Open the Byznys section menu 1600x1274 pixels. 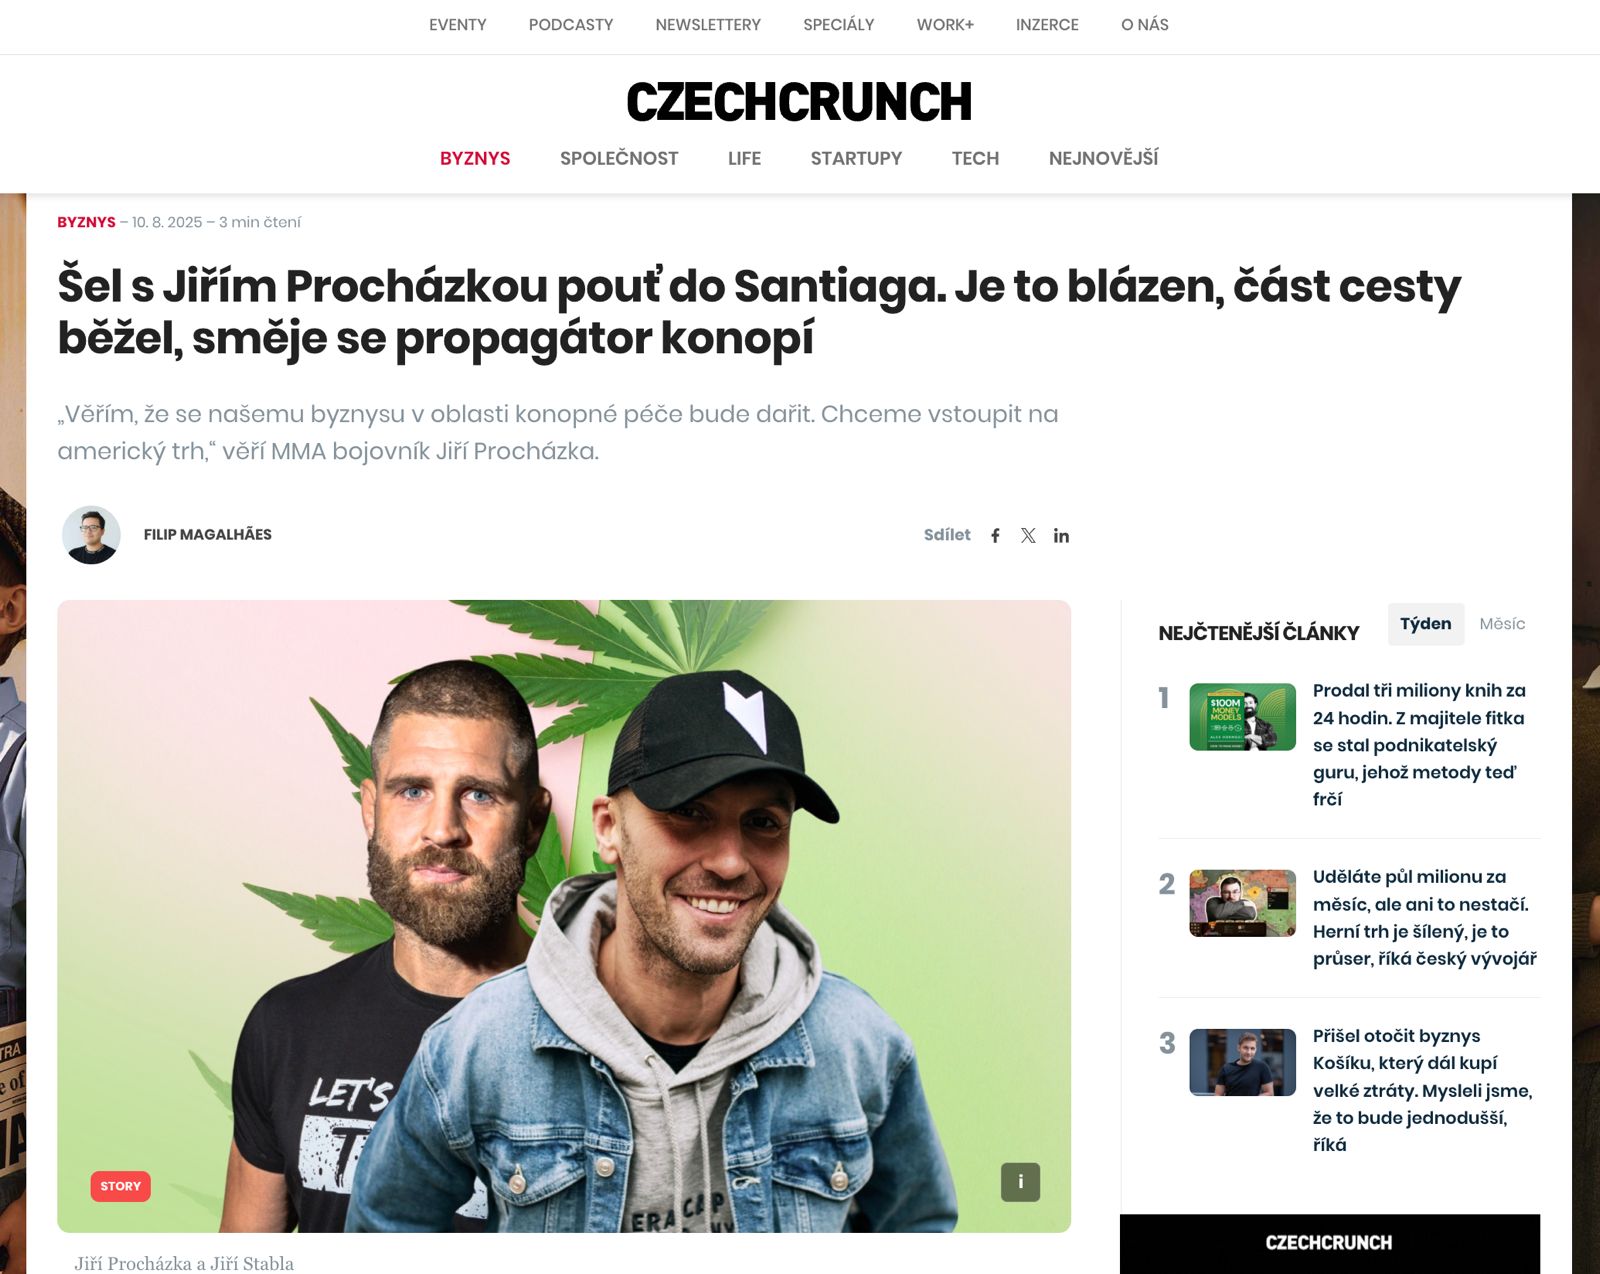475,158
